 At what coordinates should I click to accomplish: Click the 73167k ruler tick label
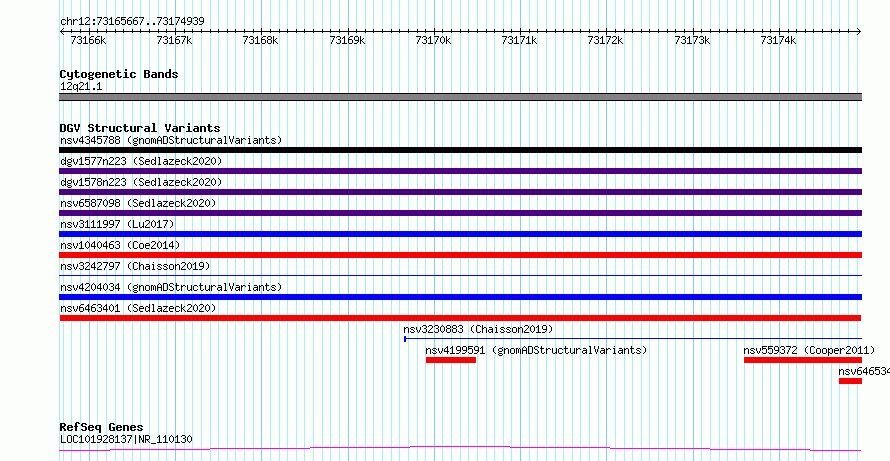click(174, 40)
